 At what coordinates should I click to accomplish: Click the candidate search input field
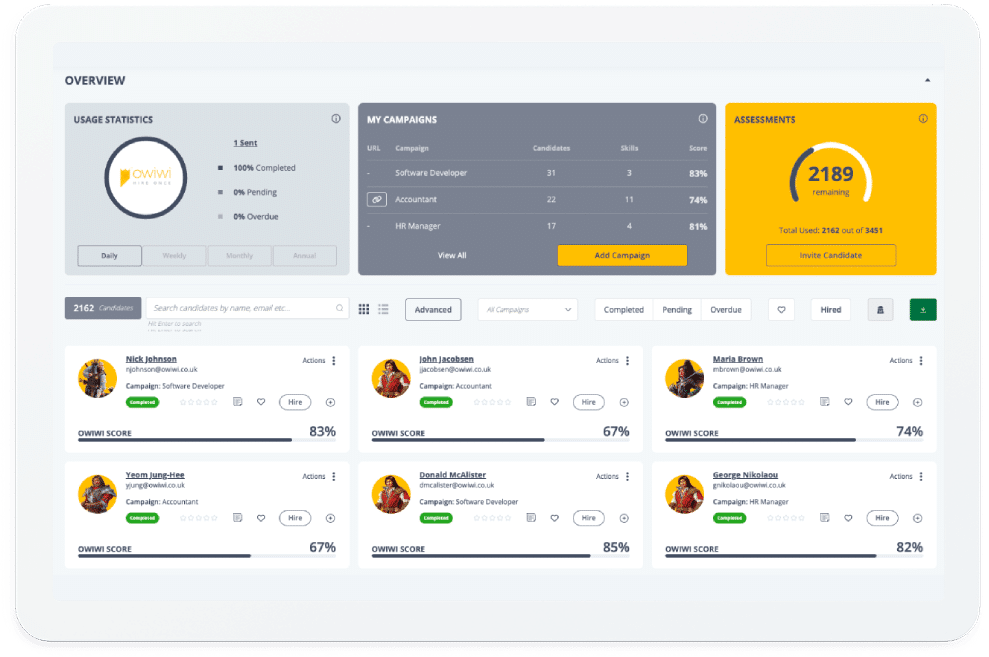[245, 308]
